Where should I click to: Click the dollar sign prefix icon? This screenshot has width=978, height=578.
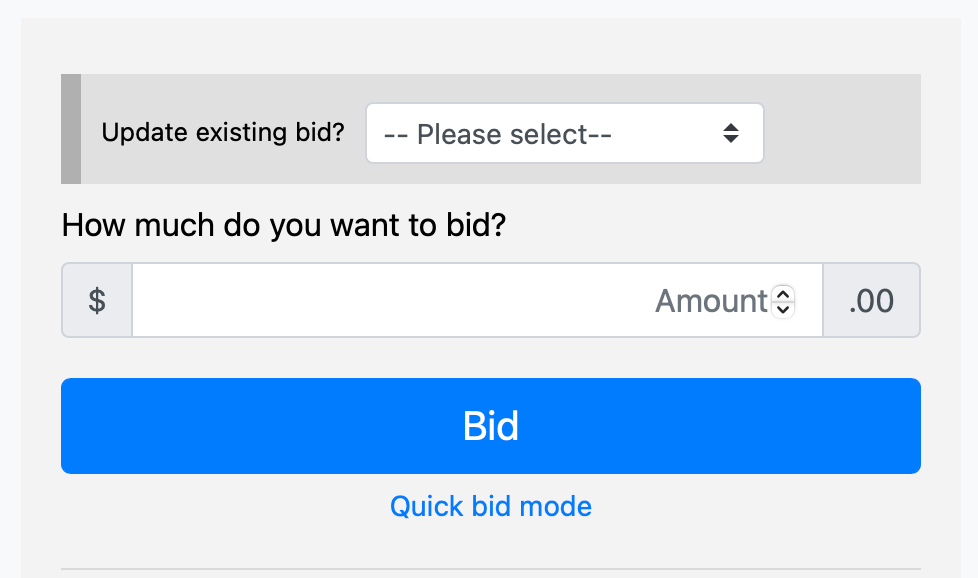click(x=97, y=300)
